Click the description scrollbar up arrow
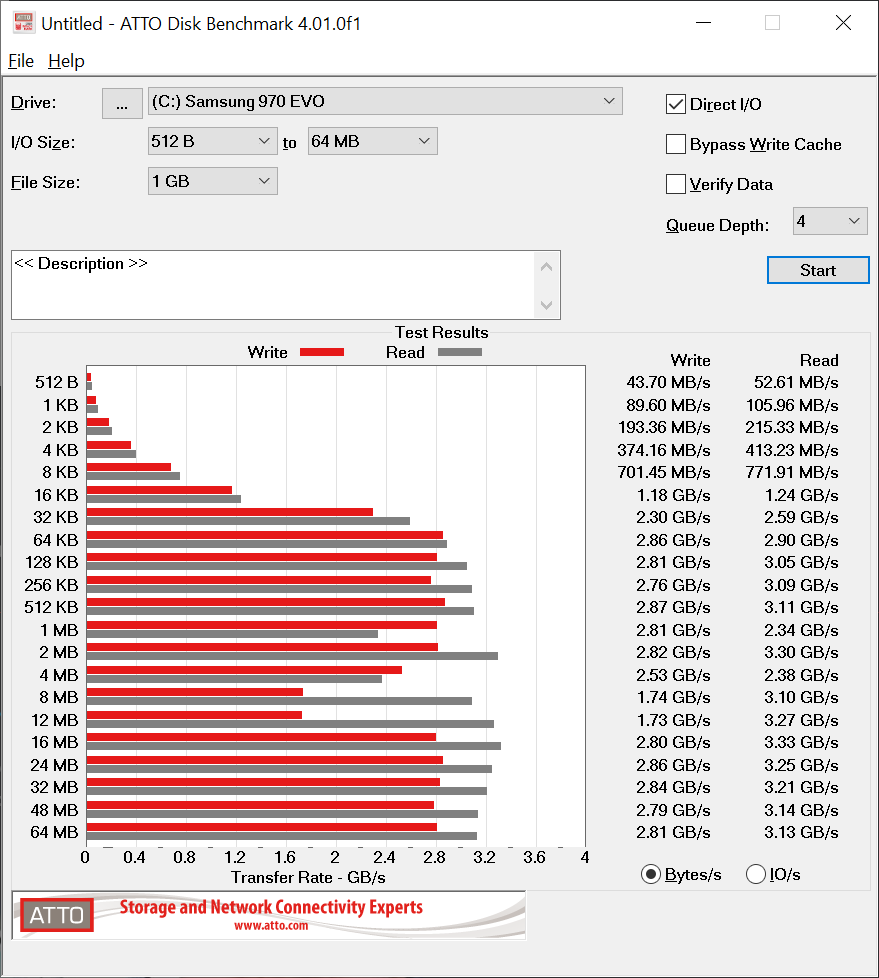 click(x=546, y=267)
